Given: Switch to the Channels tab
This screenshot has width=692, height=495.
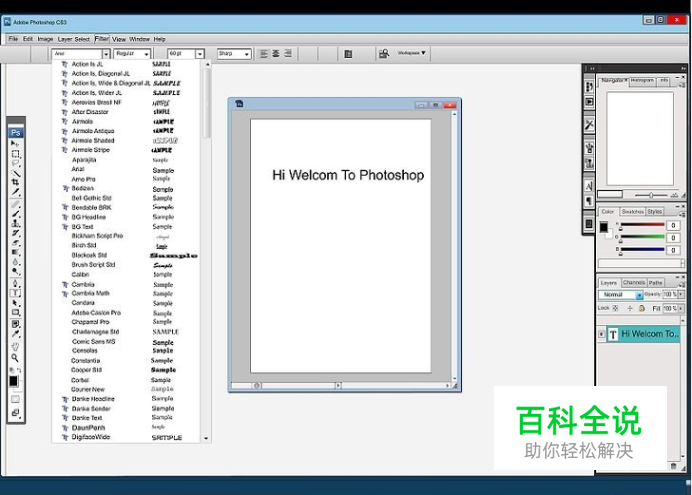Looking at the screenshot, I should [x=634, y=282].
